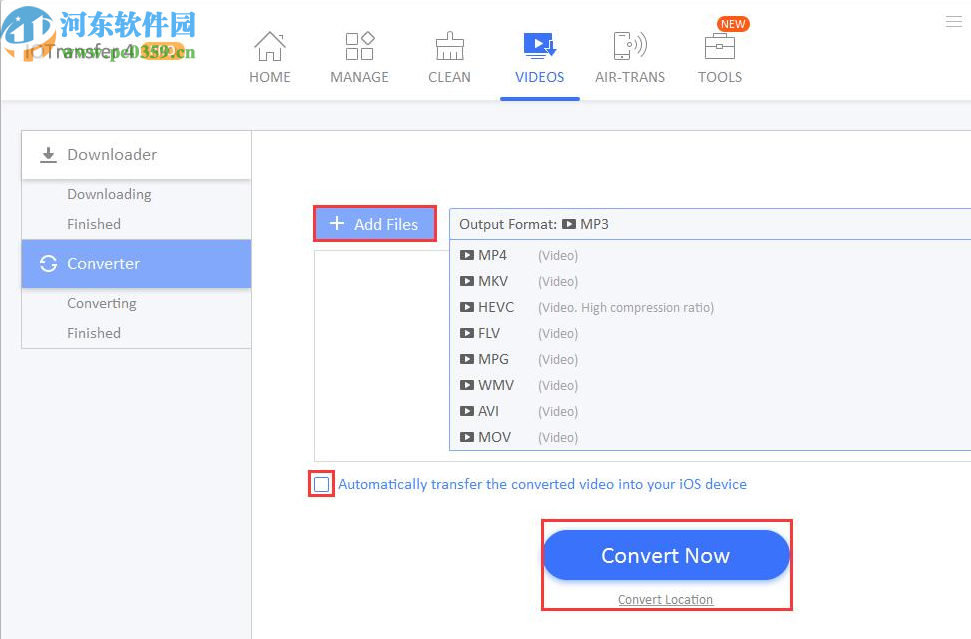This screenshot has width=971, height=639.
Task: Enable automatic transfer to iOS device
Action: tap(321, 484)
